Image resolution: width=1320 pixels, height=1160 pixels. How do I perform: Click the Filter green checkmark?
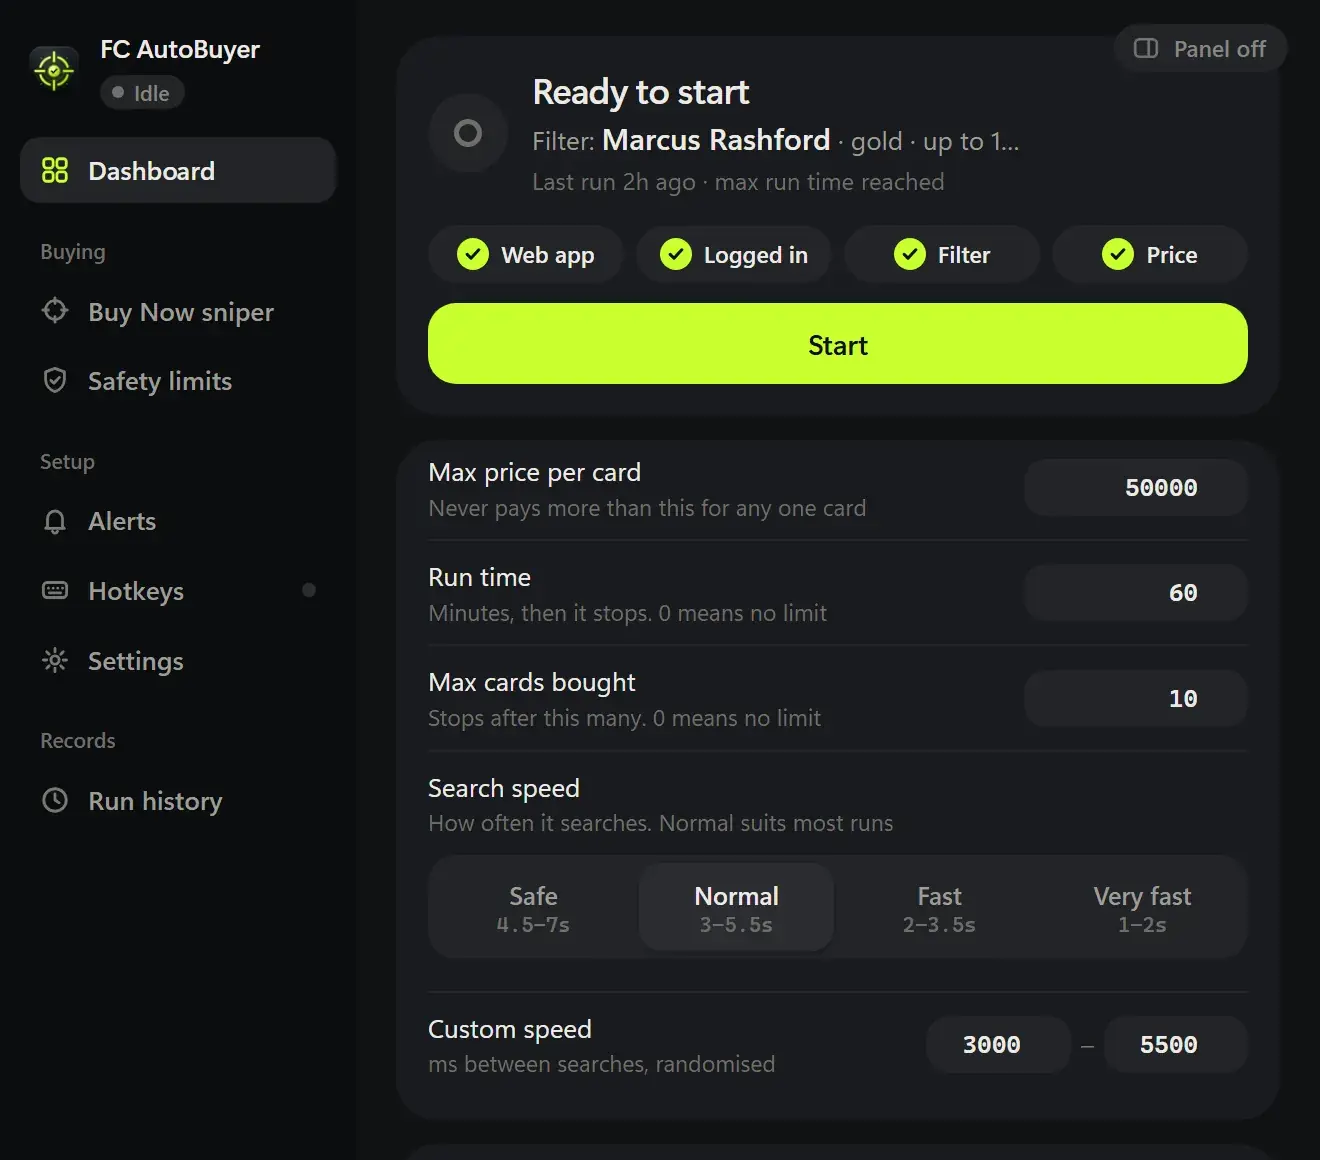click(910, 254)
